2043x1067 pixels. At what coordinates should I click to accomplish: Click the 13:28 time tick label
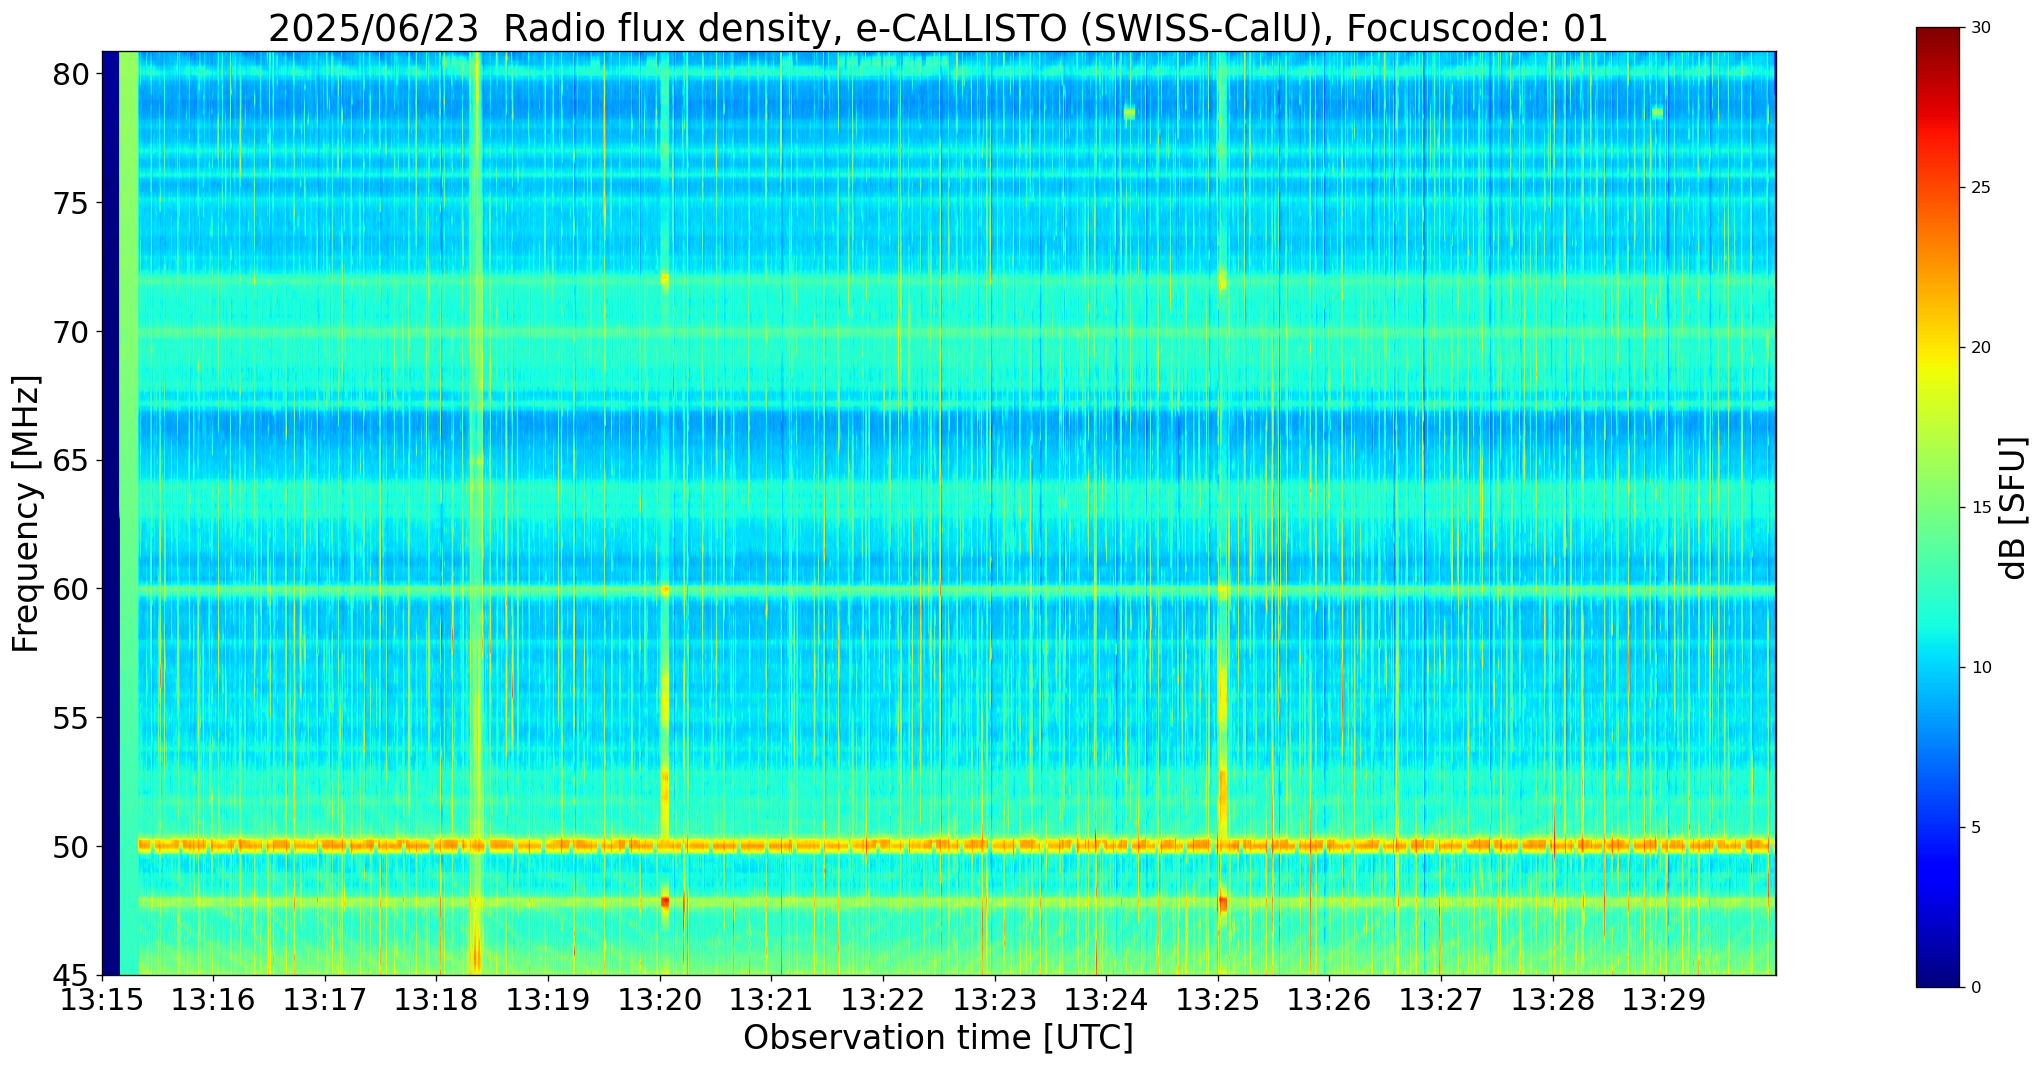1552,1000
